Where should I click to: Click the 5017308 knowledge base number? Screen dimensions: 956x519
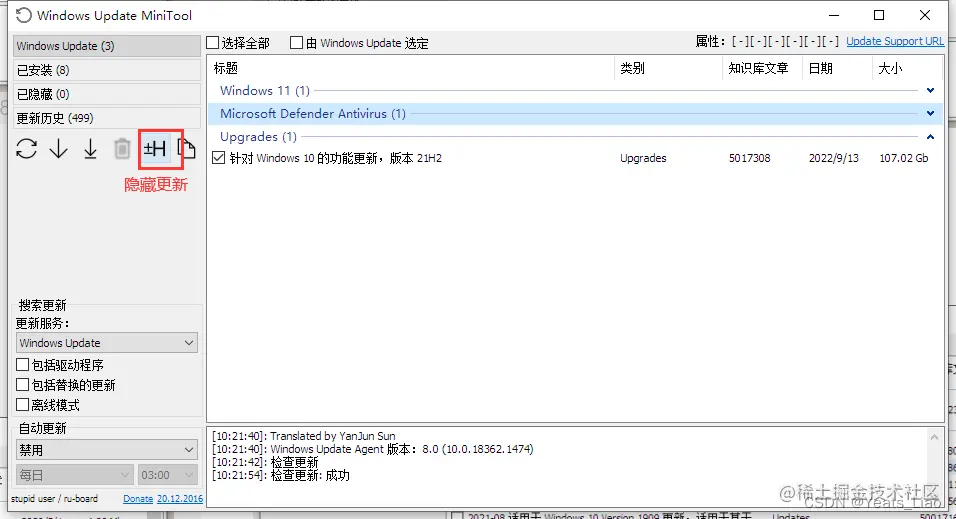tap(749, 158)
